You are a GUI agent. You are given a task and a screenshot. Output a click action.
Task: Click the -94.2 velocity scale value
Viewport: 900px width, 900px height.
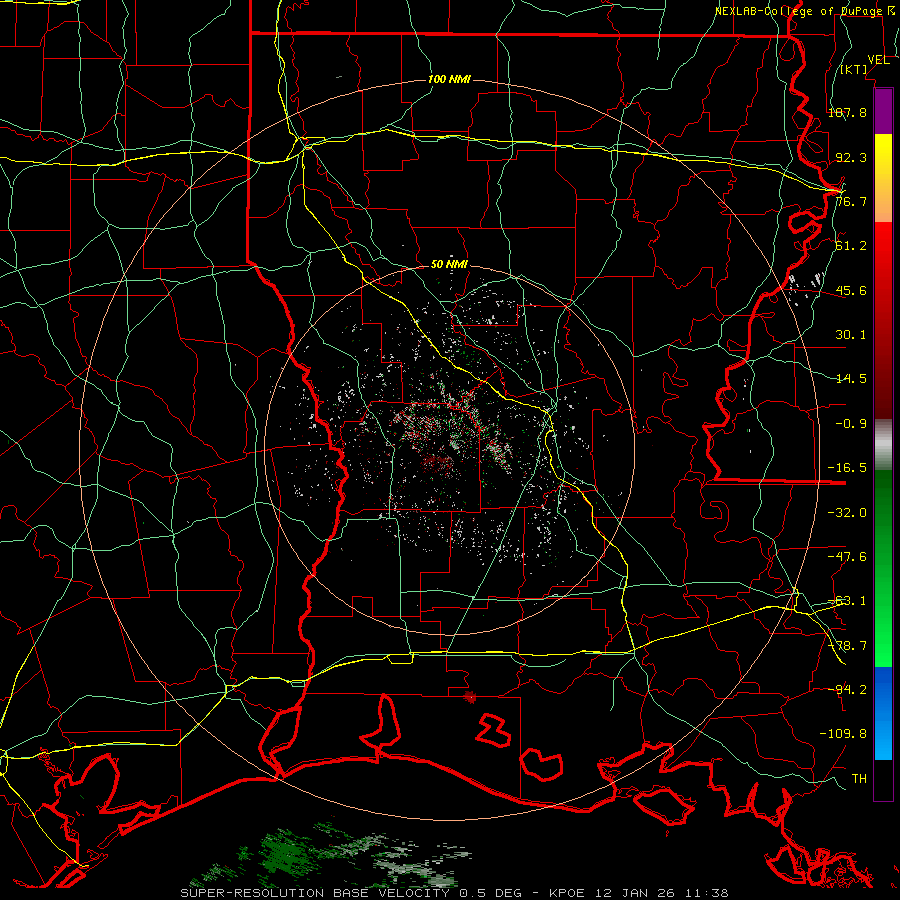click(x=847, y=690)
